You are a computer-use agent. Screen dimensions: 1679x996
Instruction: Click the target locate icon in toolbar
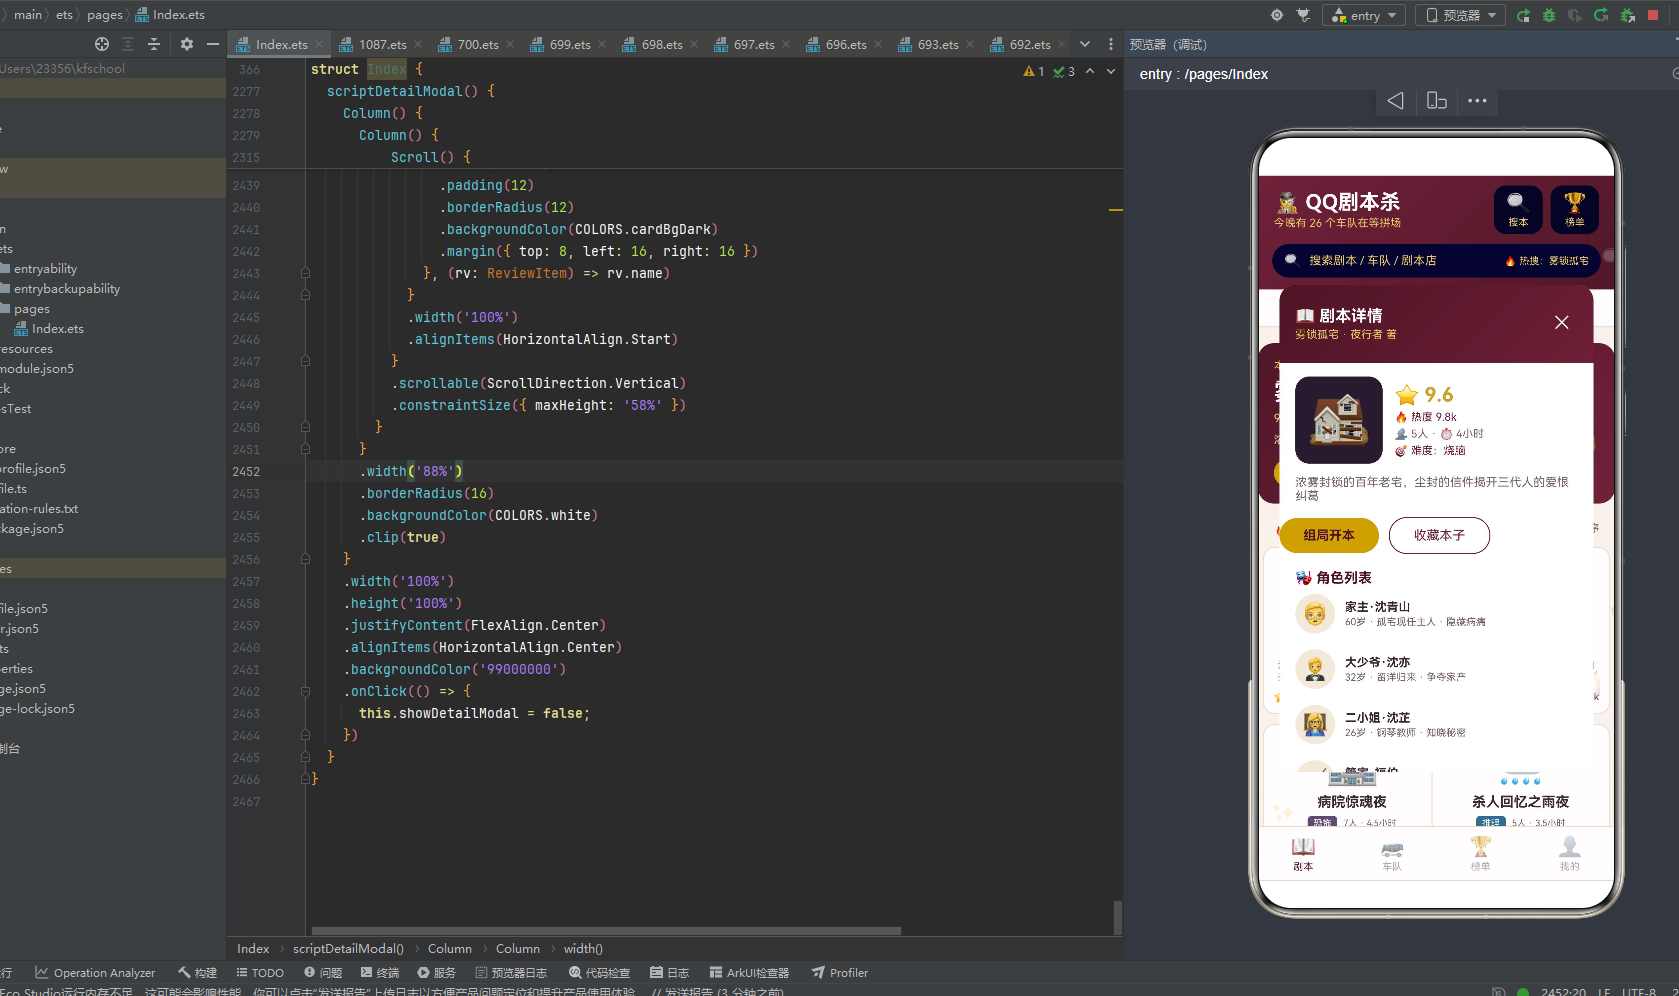click(1277, 15)
